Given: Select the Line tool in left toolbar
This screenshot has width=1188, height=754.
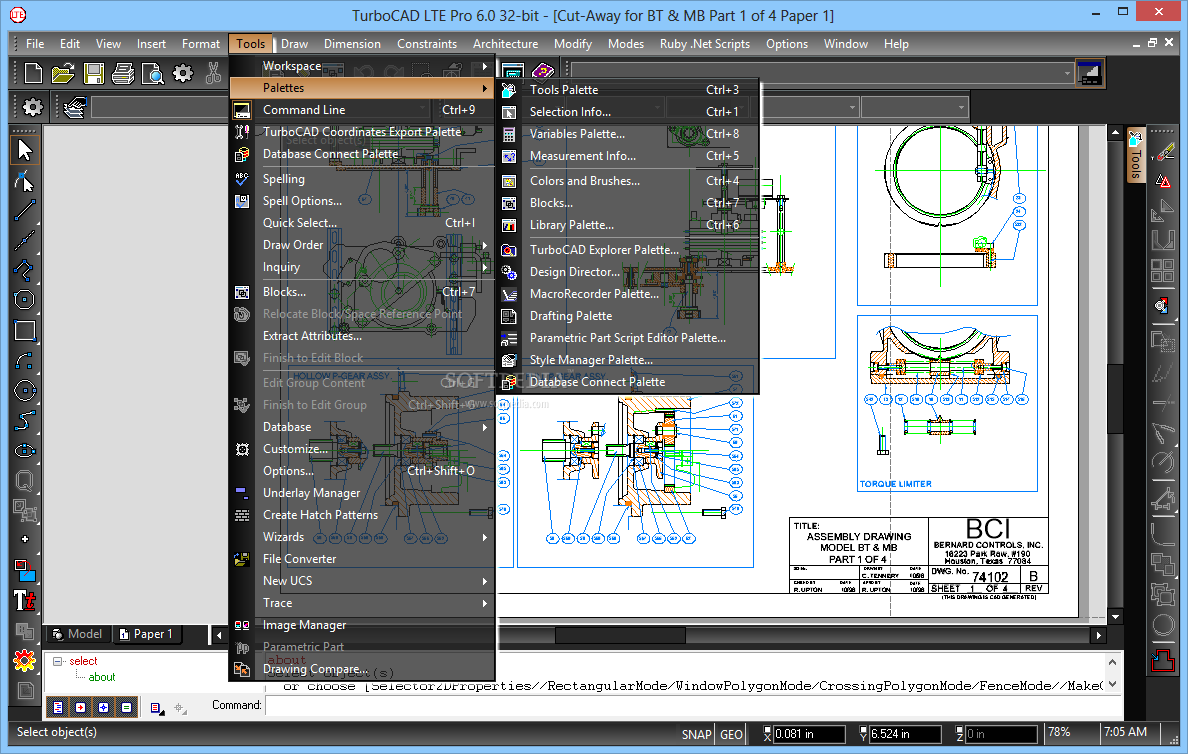Looking at the screenshot, I should 24,210.
